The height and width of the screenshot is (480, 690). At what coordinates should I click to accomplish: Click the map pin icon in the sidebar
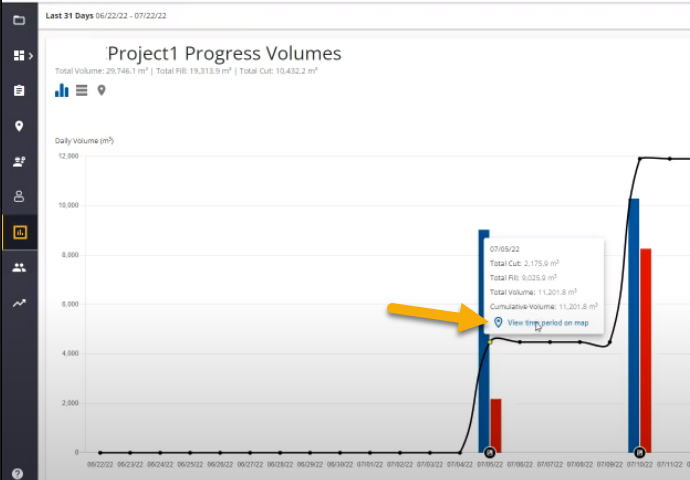coord(19,126)
